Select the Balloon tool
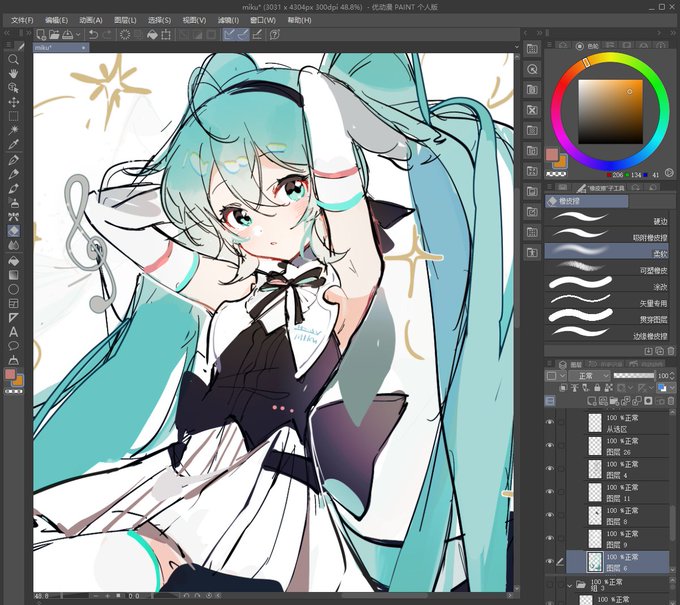Screen dimensions: 680x605 click(x=13, y=346)
